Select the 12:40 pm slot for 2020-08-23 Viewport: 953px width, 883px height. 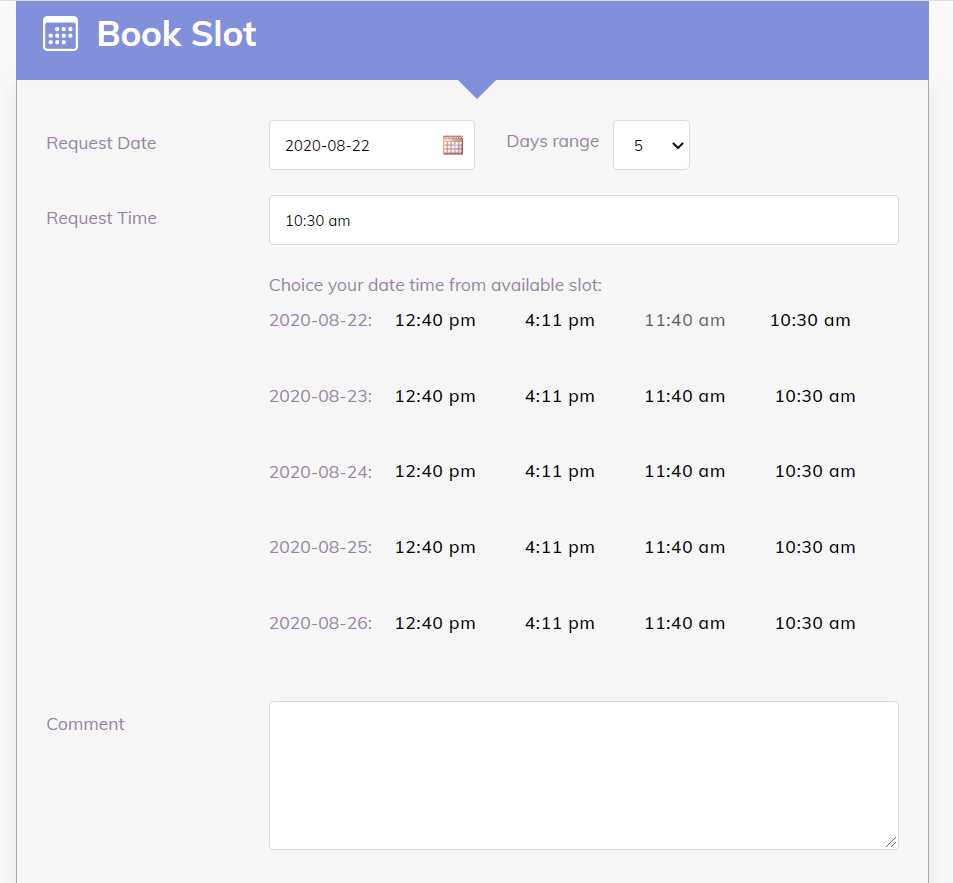pyautogui.click(x=434, y=396)
